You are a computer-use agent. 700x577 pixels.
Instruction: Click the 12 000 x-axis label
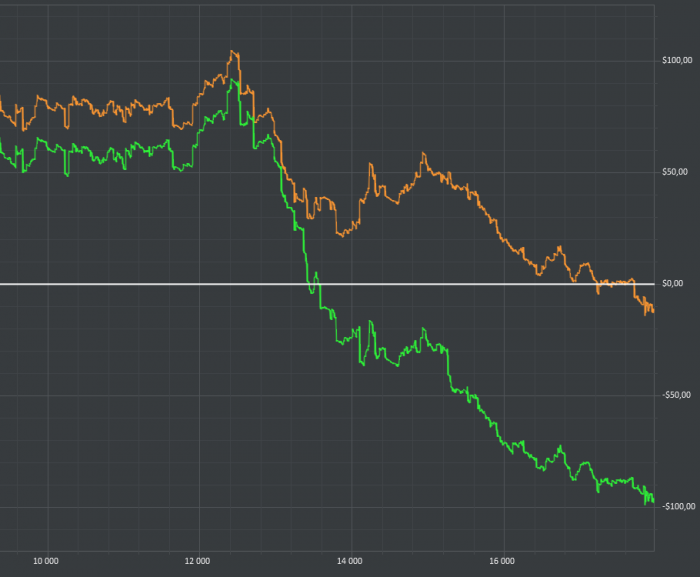click(x=197, y=561)
